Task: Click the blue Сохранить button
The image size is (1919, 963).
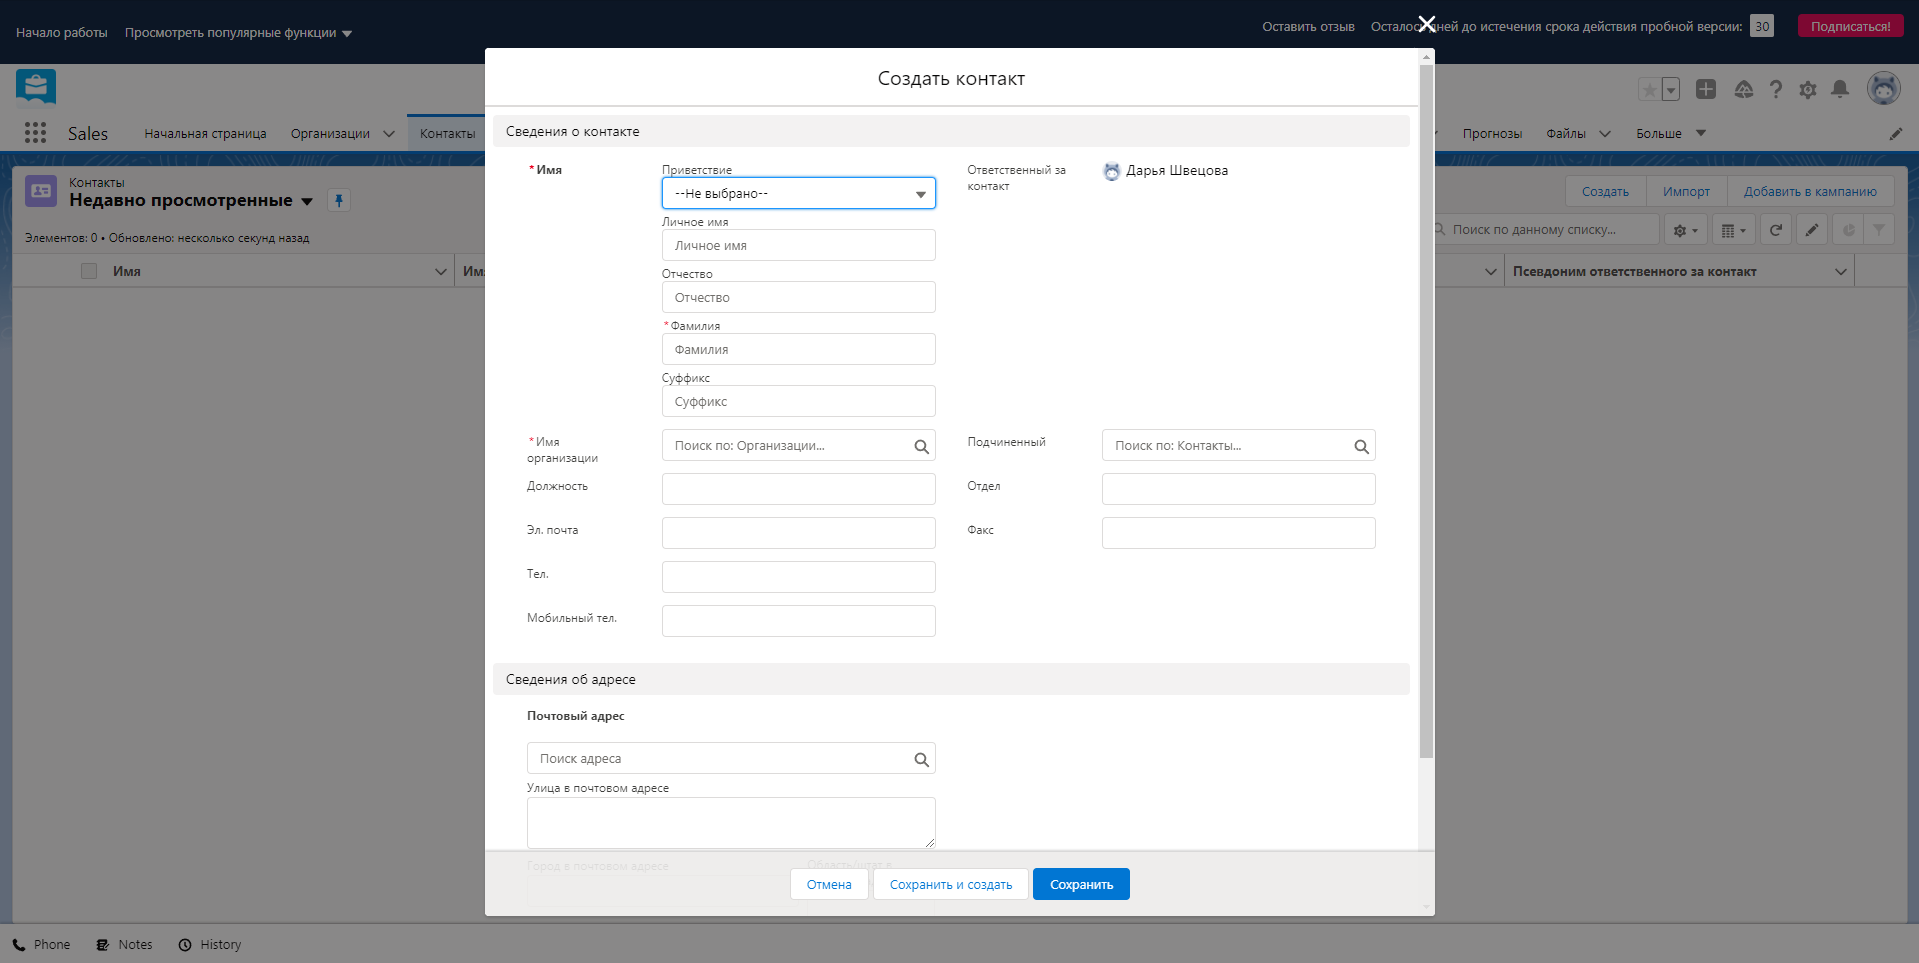Action: (1081, 884)
